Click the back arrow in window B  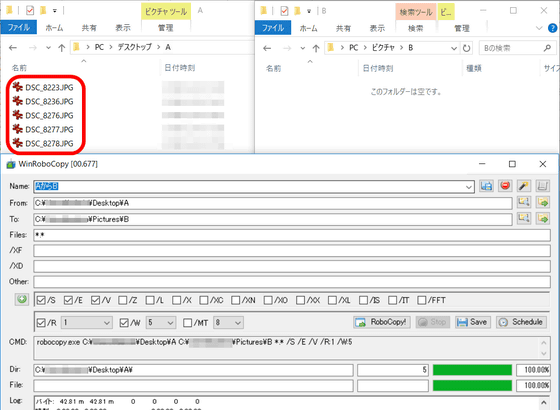(267, 48)
